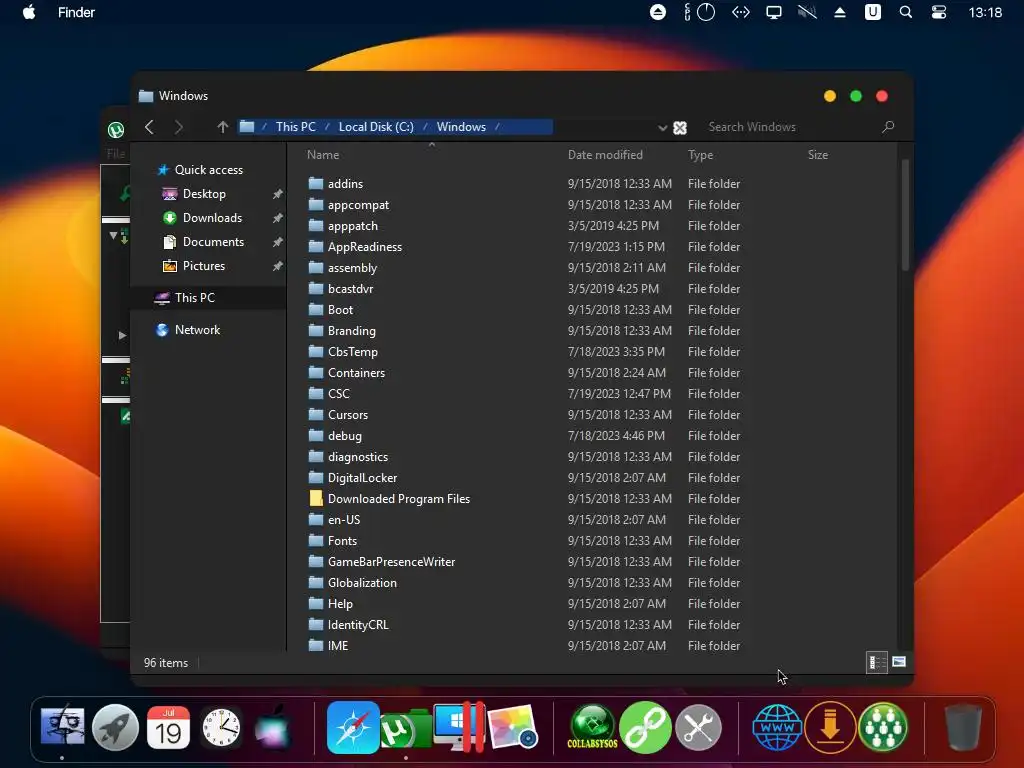Screen dimensions: 1024x768
Task: Click the Back navigation arrow
Action: (150, 127)
